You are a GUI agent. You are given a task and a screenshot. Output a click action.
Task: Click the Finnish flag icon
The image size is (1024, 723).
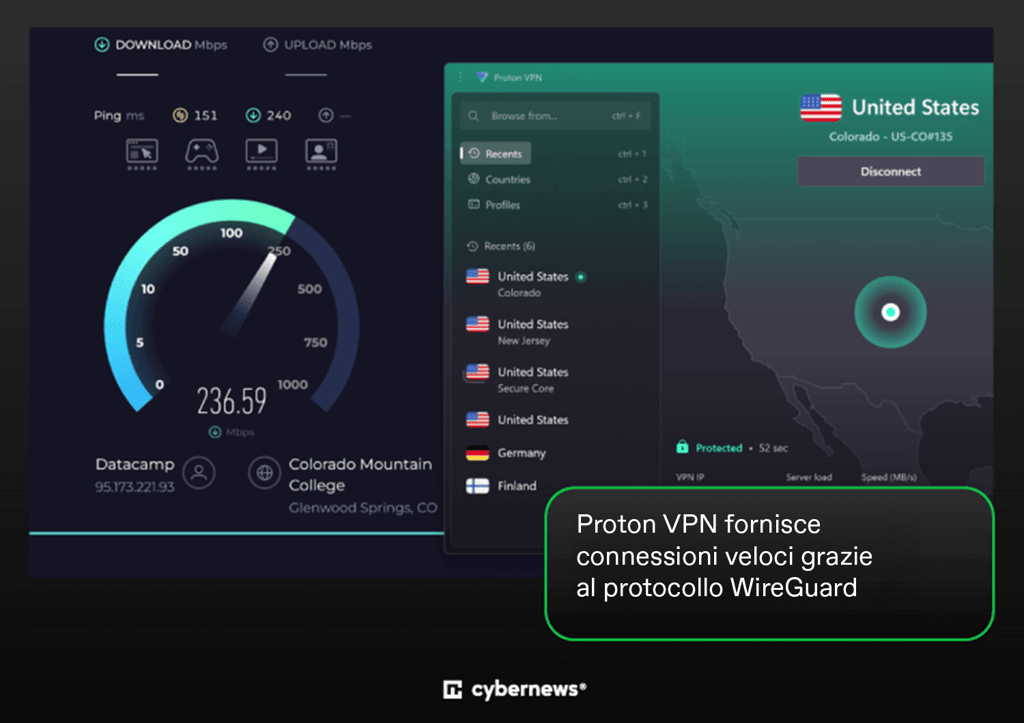(477, 486)
